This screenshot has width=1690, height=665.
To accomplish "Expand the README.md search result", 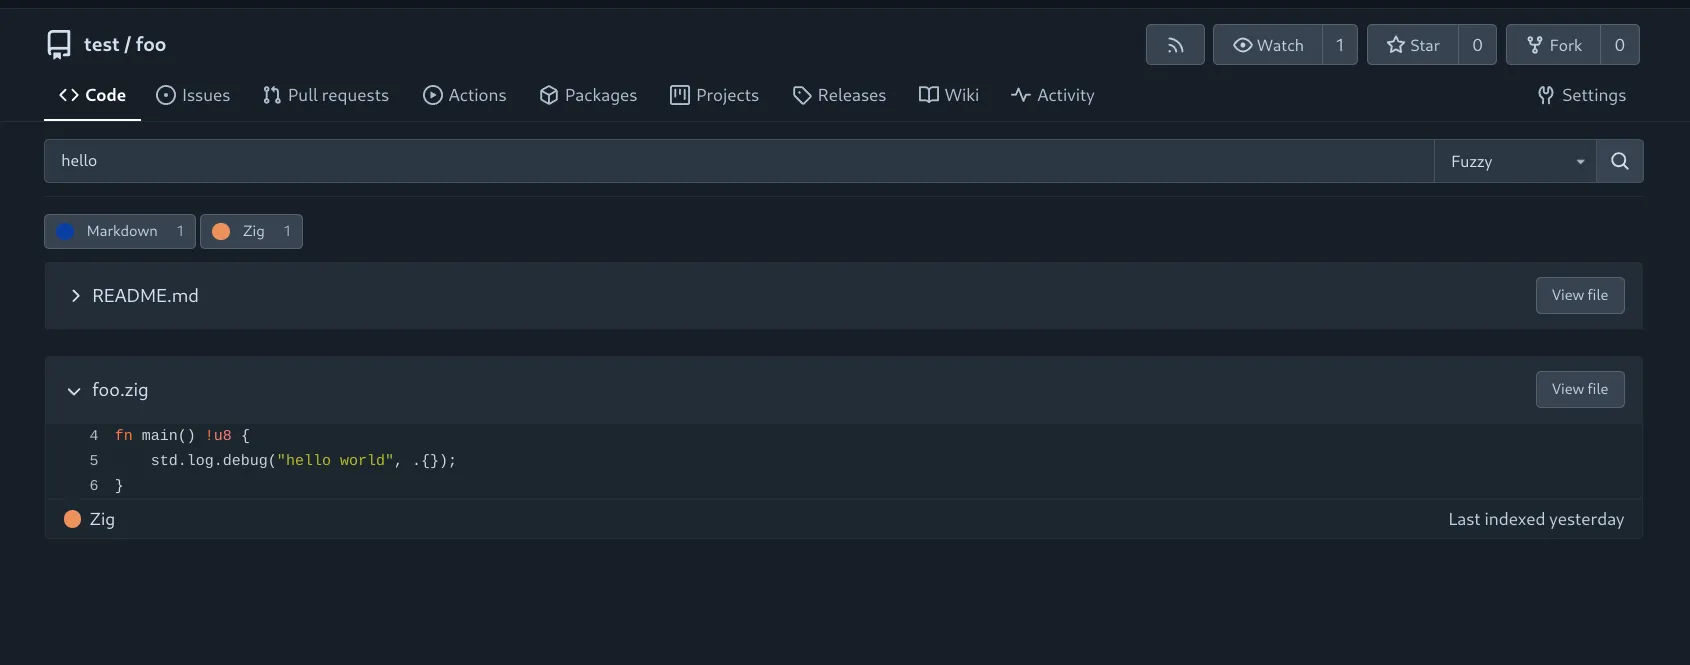I will [x=75, y=295].
